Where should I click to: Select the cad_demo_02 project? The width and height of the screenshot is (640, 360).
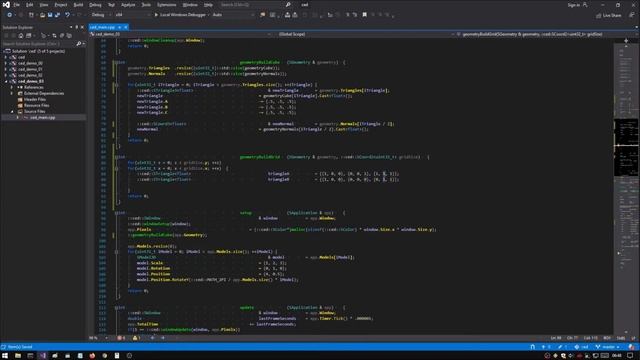pos(30,76)
